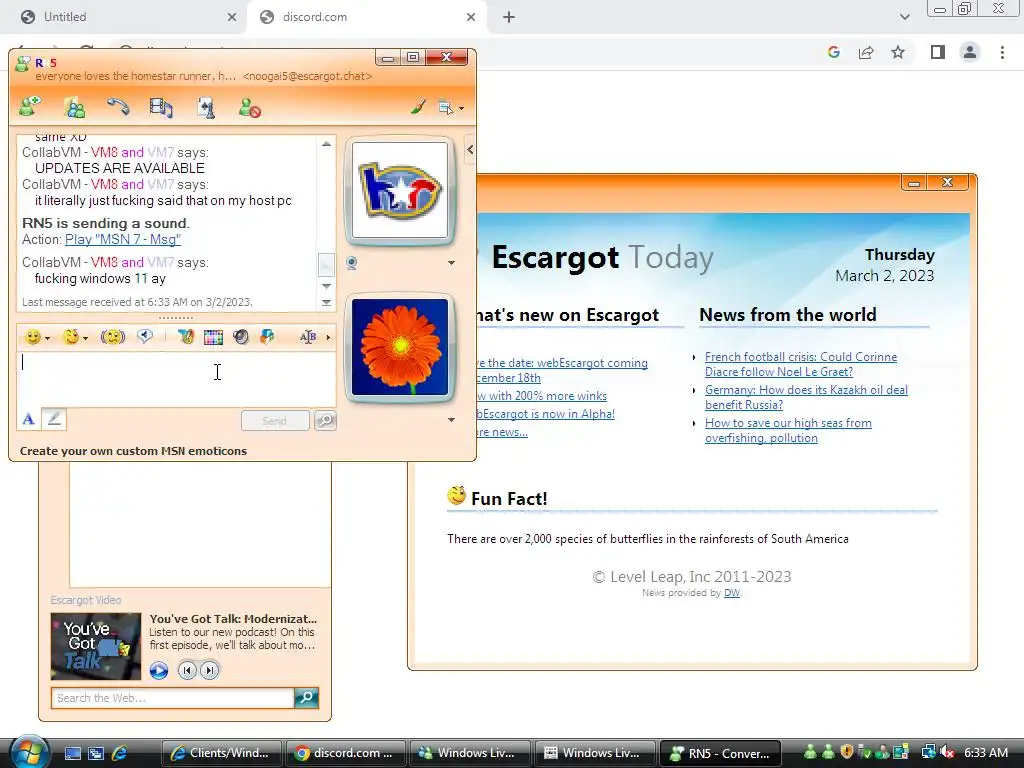
Task: Open the emoticon dropdown arrow next to smiley
Action: pos(48,338)
